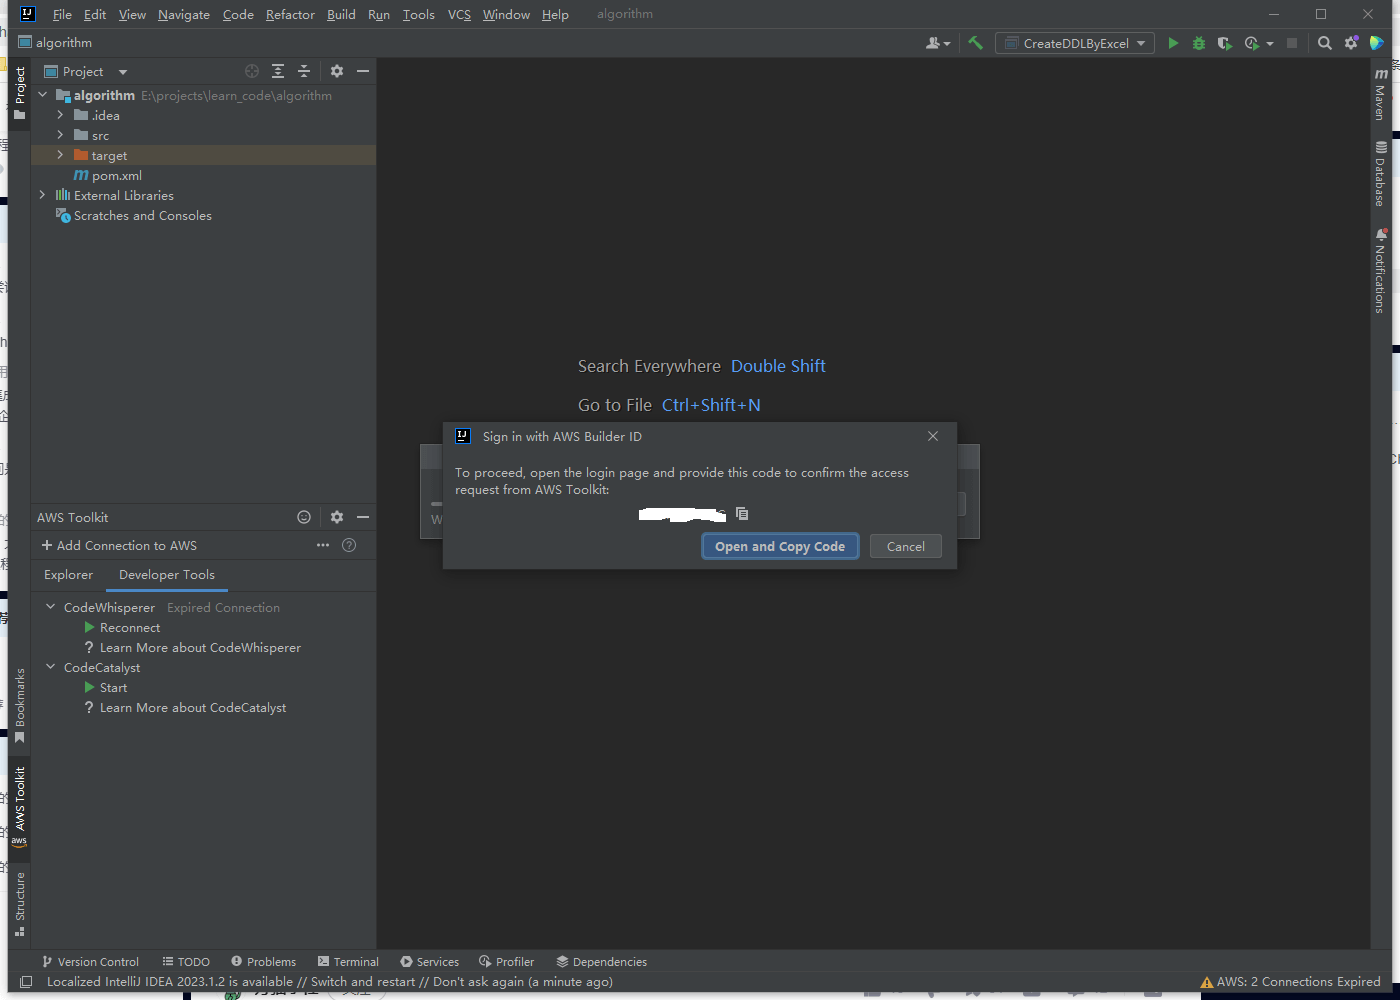Run with Coverage shield icon
Screen dimensions: 1400x1000
pyautogui.click(x=1224, y=43)
